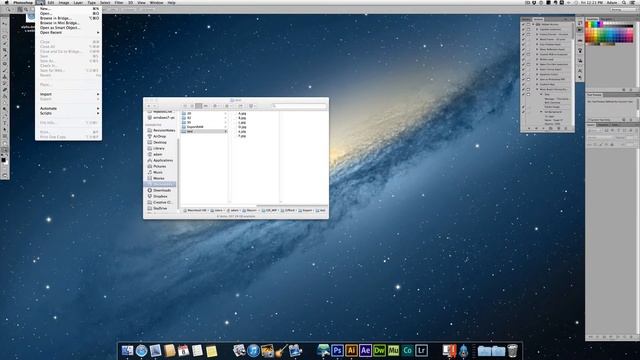Image resolution: width=640 pixels, height=360 pixels.
Task: Select Browse in Mini Bridge… entry
Action: click(x=68, y=23)
